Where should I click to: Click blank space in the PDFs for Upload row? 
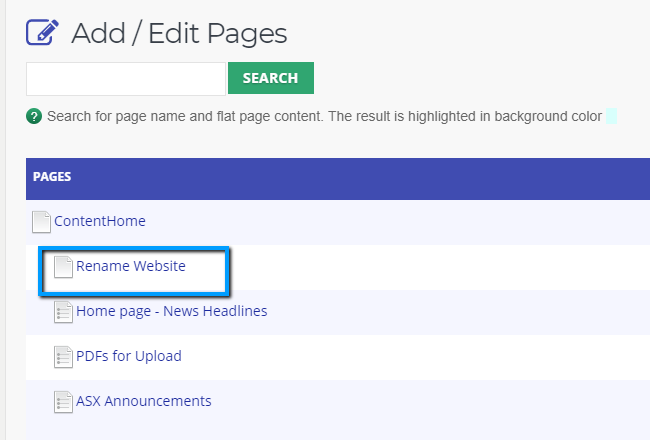415,357
